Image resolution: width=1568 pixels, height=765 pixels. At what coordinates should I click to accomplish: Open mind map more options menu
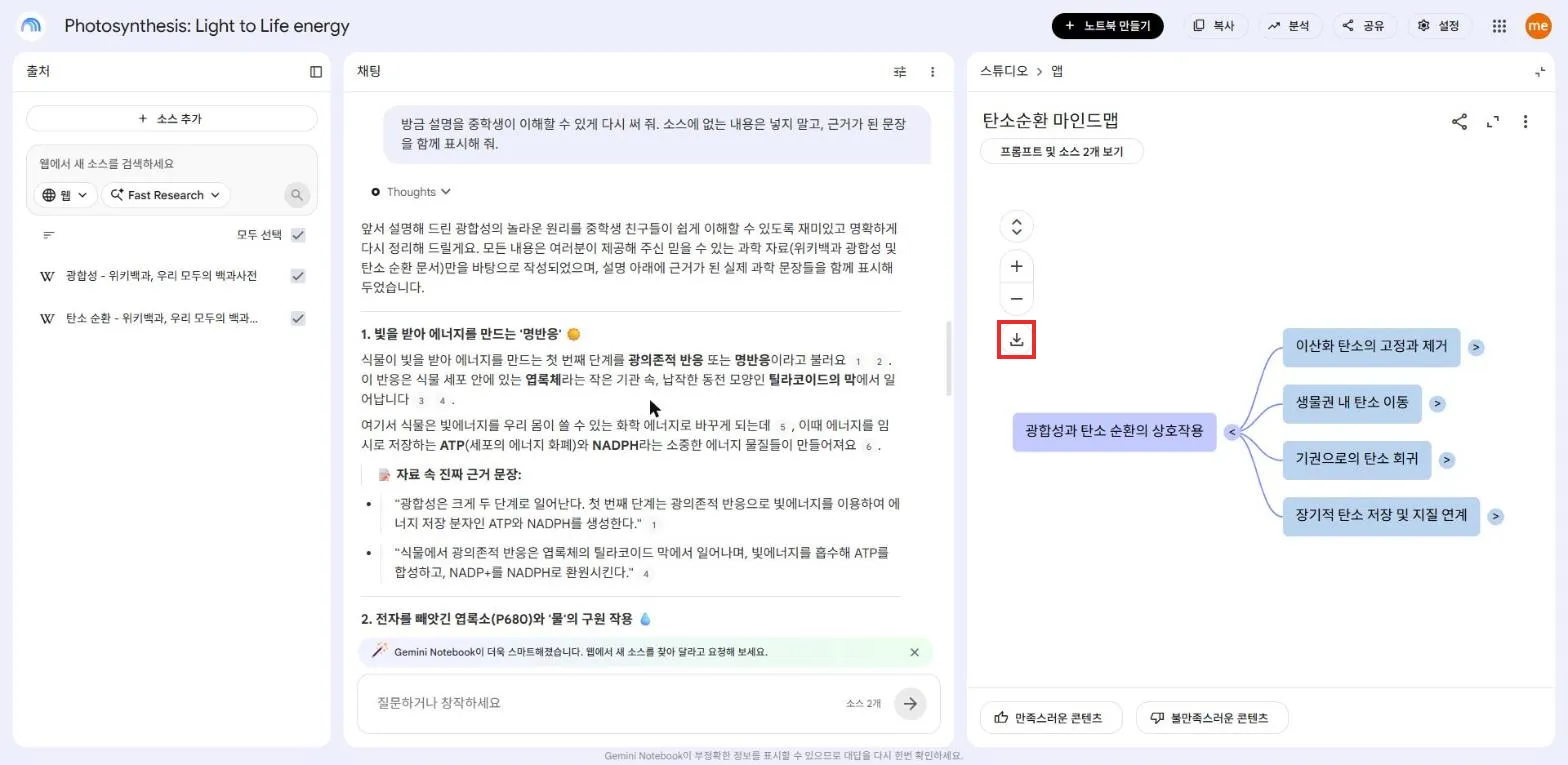(1525, 121)
